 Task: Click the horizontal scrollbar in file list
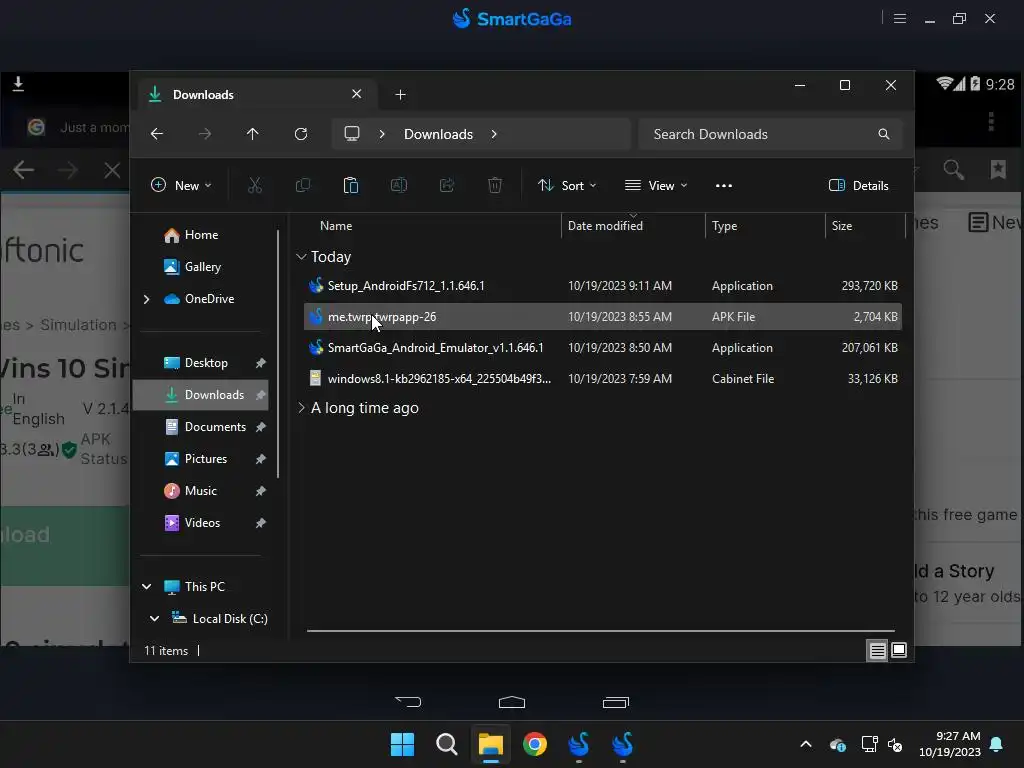click(601, 631)
